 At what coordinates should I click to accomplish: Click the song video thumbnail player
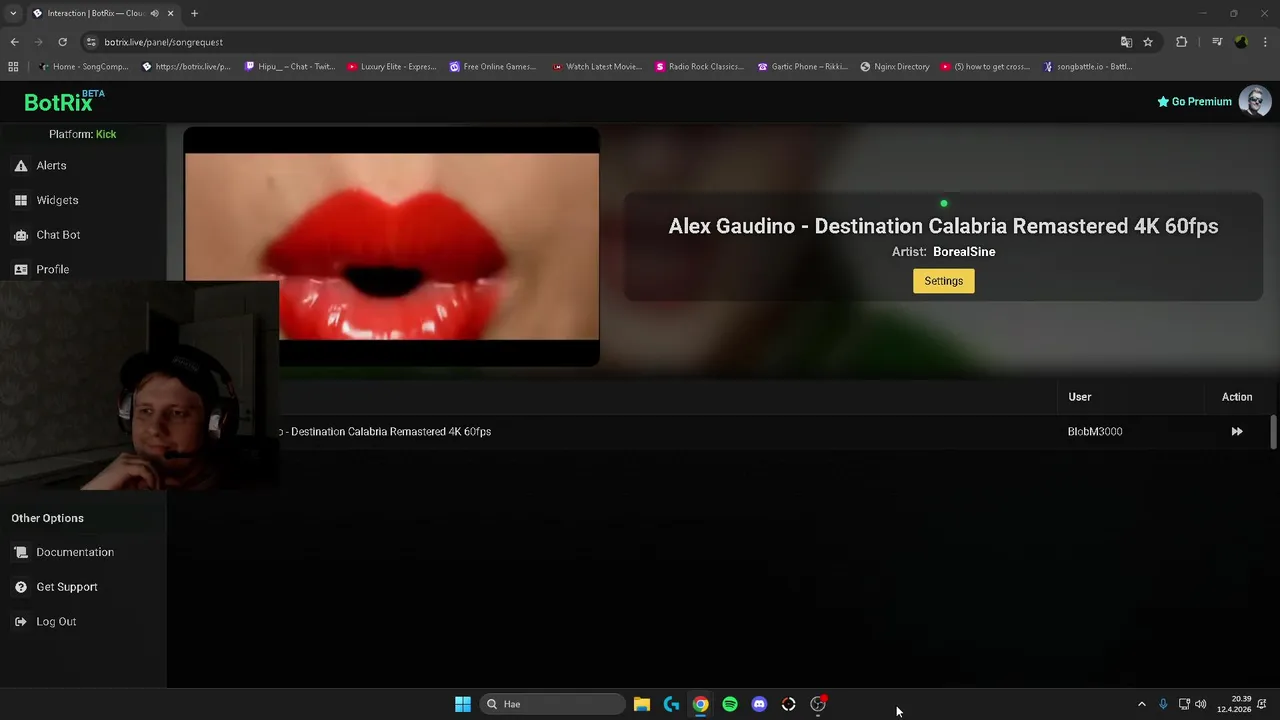pyautogui.click(x=391, y=246)
